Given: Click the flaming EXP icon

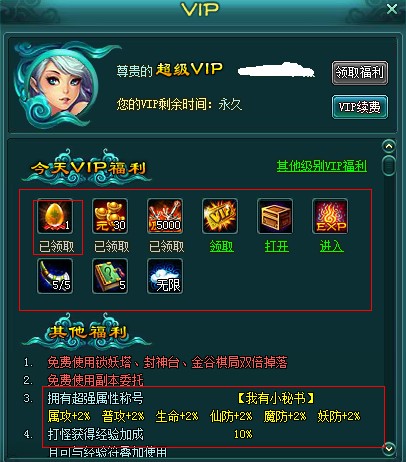Looking at the screenshot, I should (x=330, y=216).
